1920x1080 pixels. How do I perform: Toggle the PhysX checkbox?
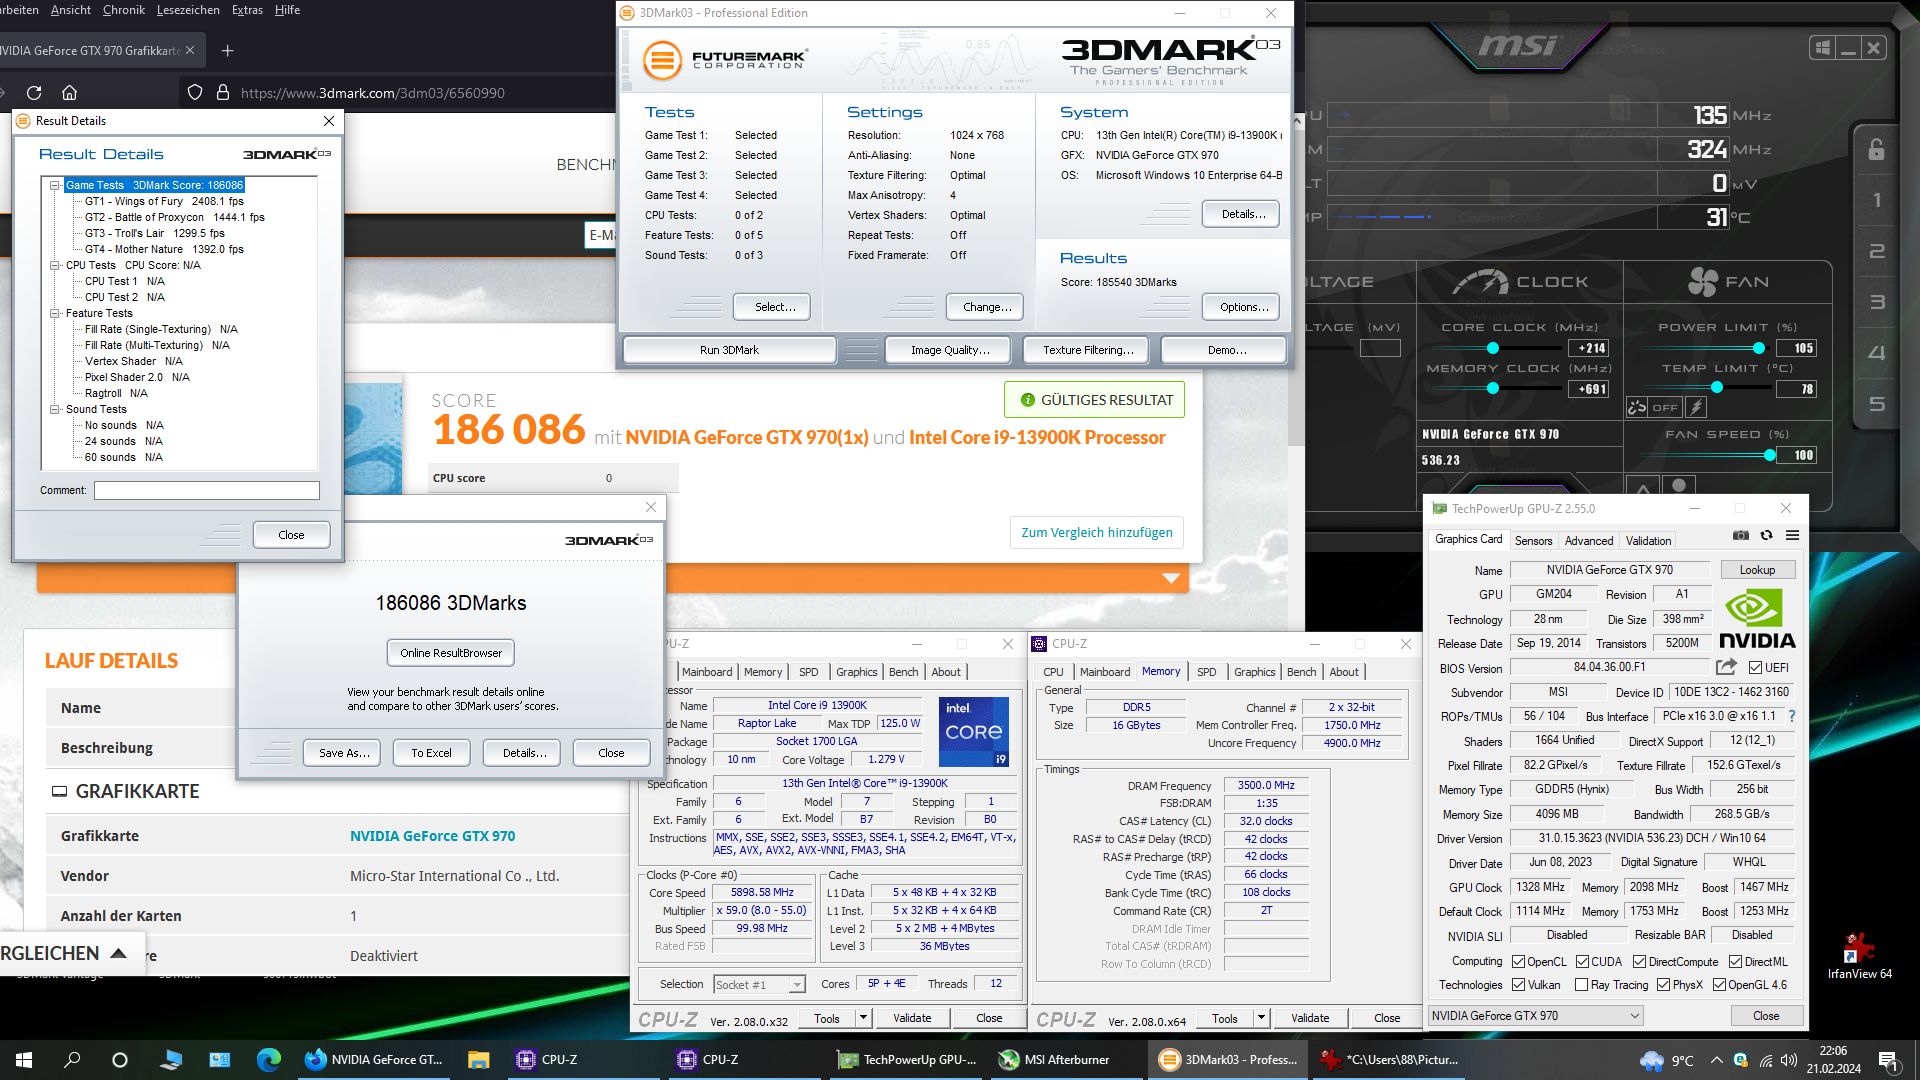point(1663,984)
